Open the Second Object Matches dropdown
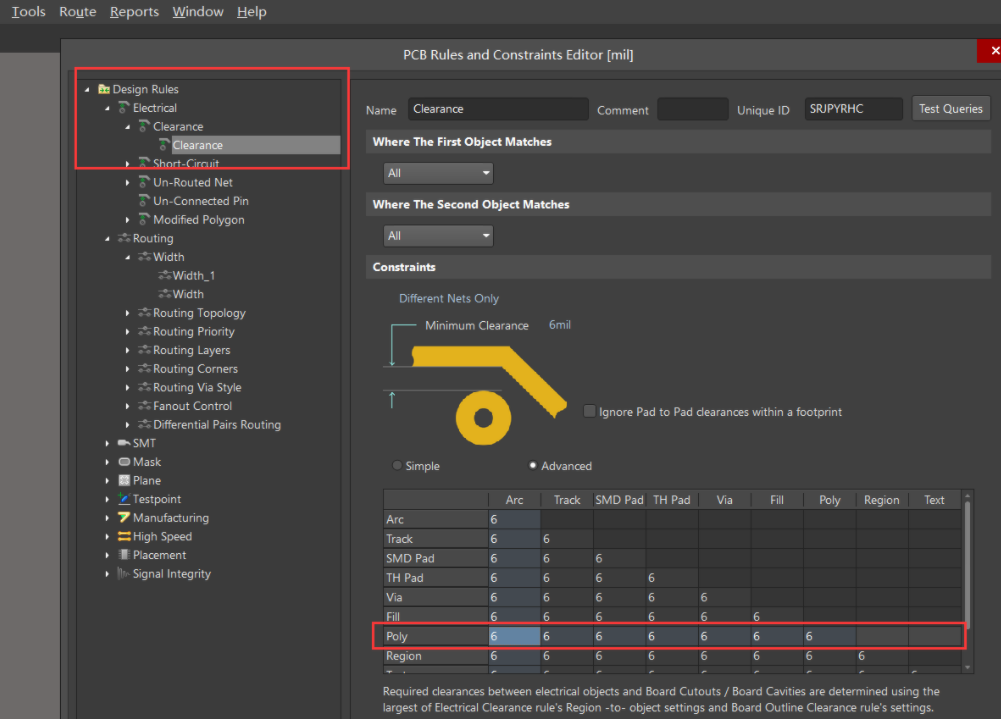Viewport: 1001px width, 719px height. click(438, 236)
